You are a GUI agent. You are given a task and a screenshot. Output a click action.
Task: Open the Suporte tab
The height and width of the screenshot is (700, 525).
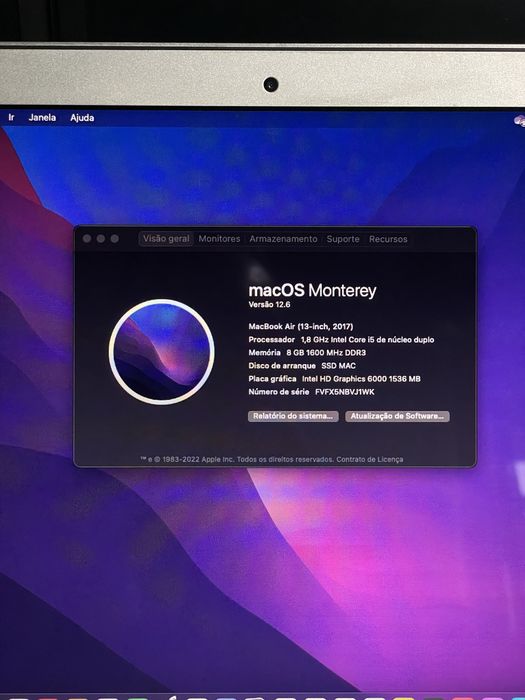click(343, 239)
